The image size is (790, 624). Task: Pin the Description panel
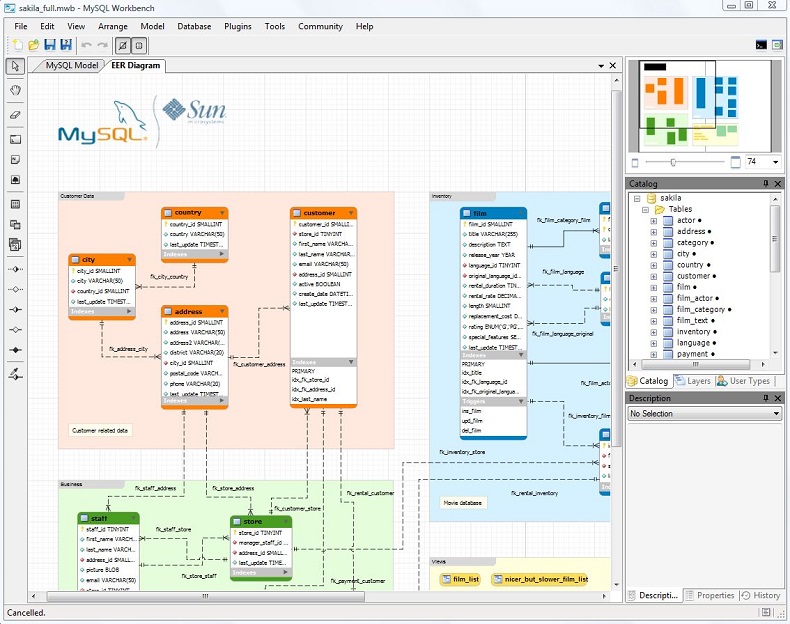(x=766, y=398)
